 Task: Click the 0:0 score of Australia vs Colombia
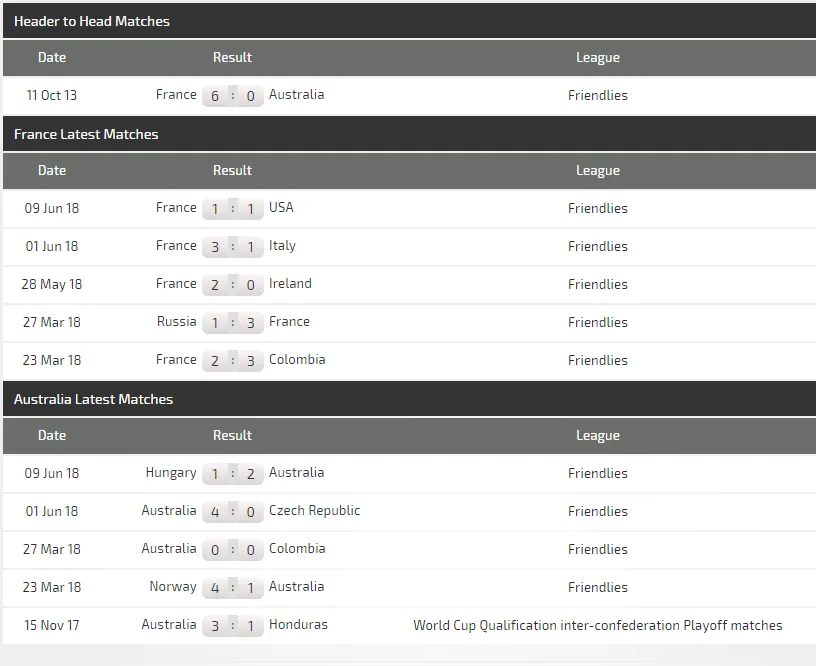pyautogui.click(x=233, y=550)
